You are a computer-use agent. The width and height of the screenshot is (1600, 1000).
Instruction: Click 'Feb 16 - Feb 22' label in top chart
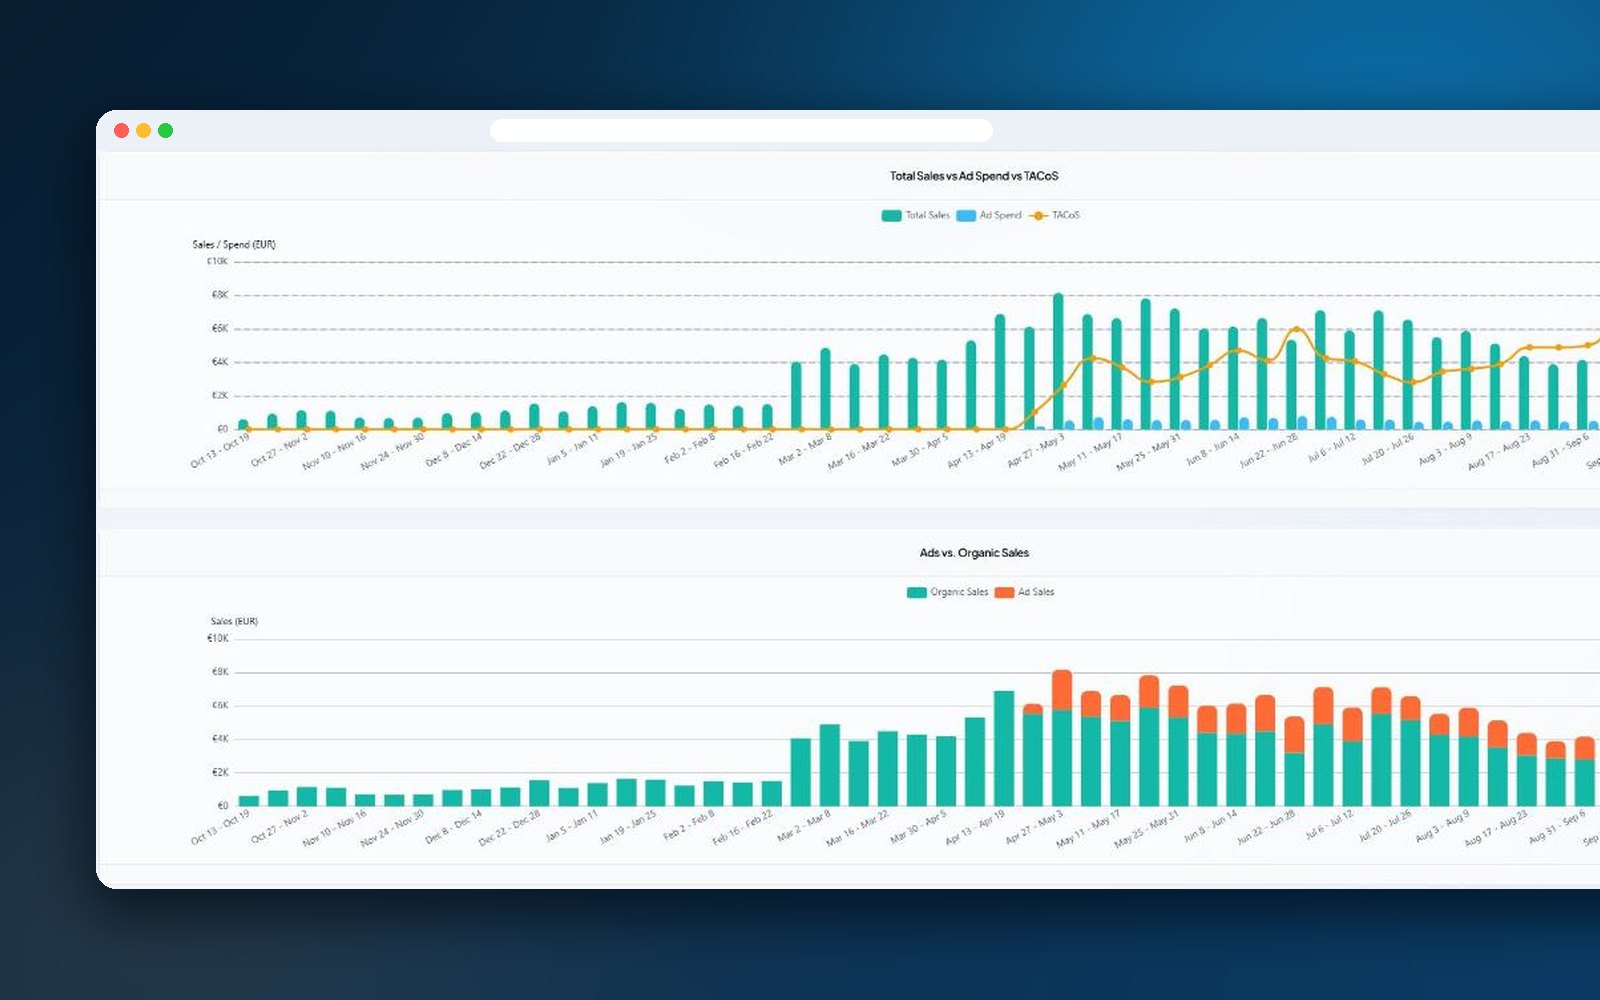coord(745,451)
